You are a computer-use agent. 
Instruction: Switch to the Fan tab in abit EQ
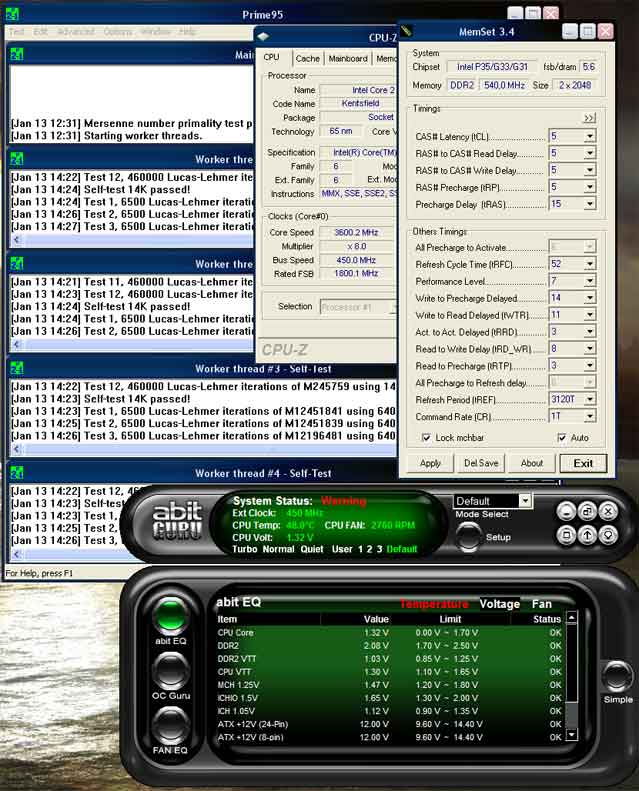(542, 604)
